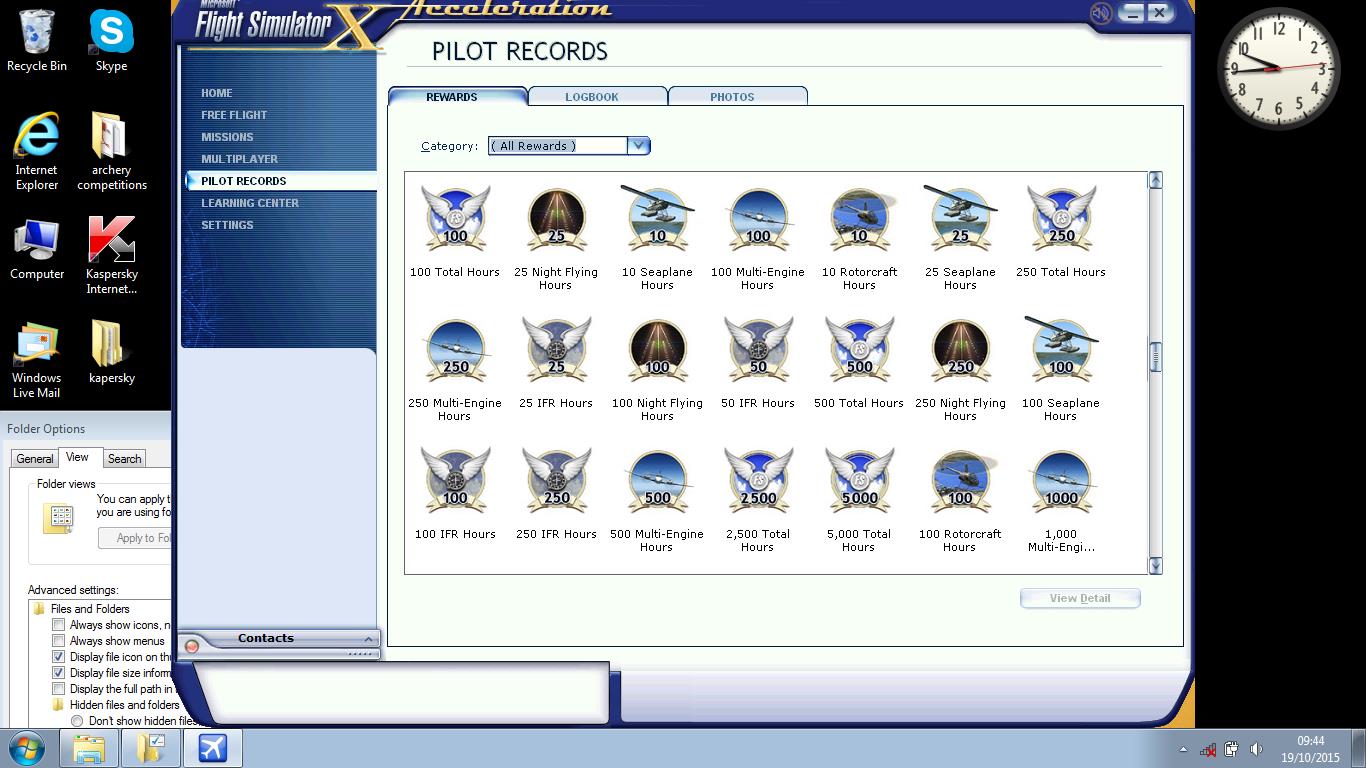This screenshot has height=768, width=1366.
Task: Click the Flight Simulator taskbar icon
Action: coord(213,748)
